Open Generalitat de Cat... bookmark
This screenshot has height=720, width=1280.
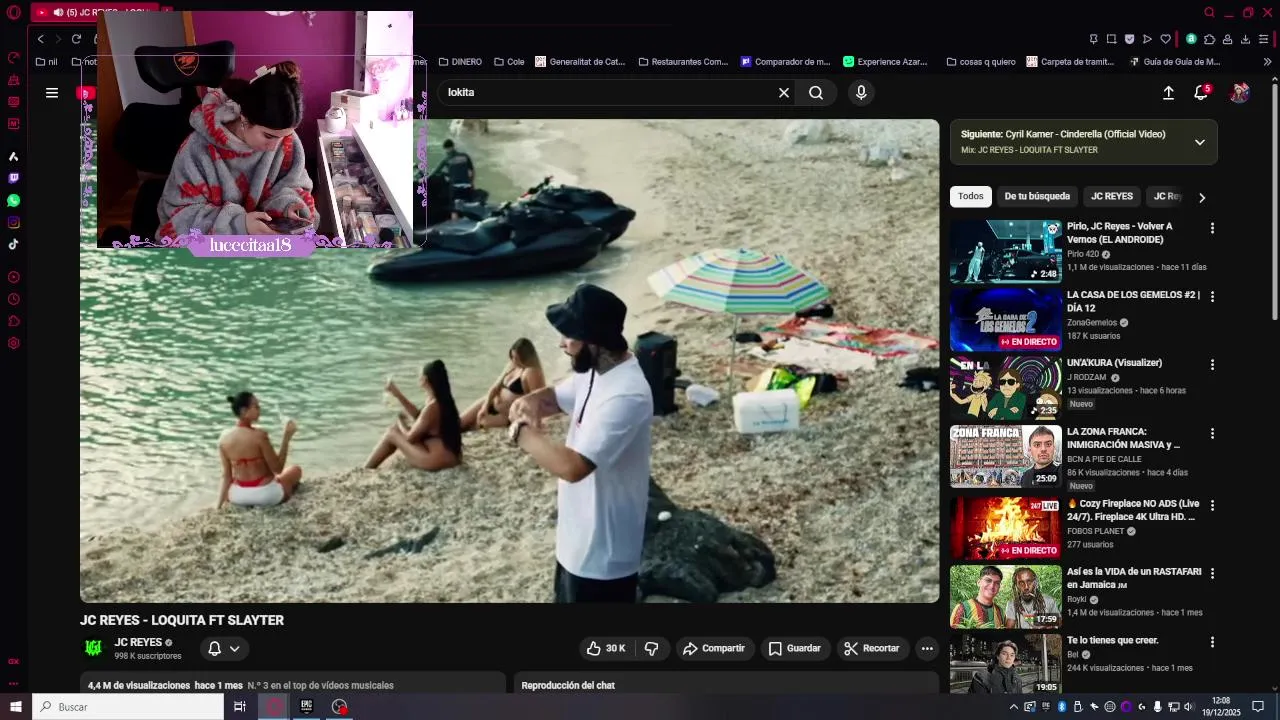(580, 62)
